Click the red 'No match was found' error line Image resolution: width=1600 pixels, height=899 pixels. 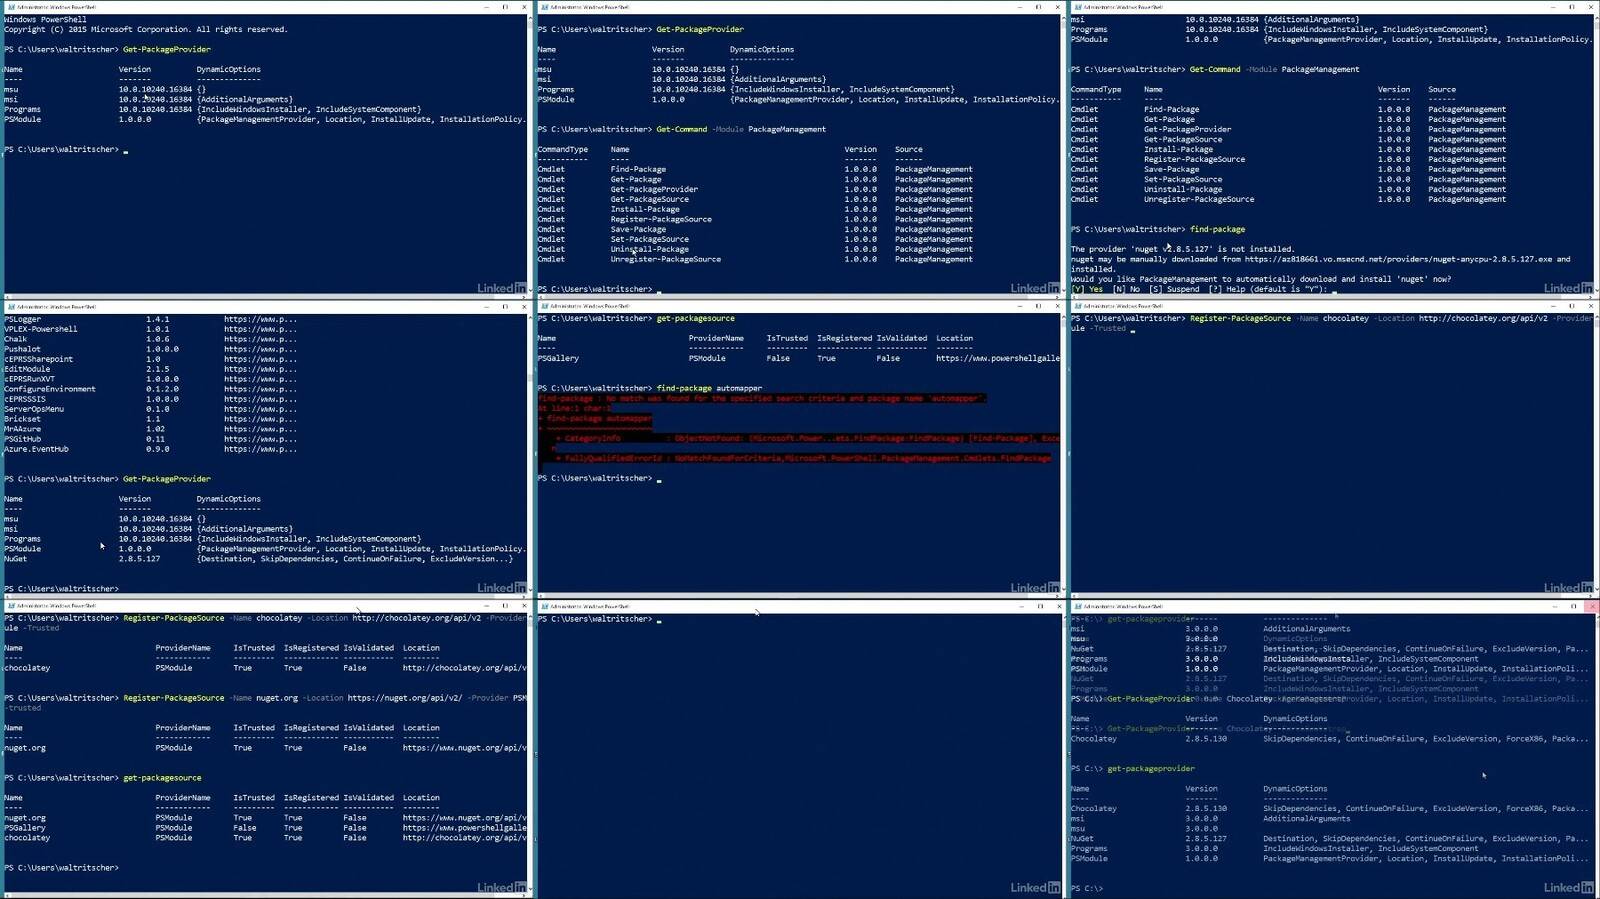click(x=762, y=398)
